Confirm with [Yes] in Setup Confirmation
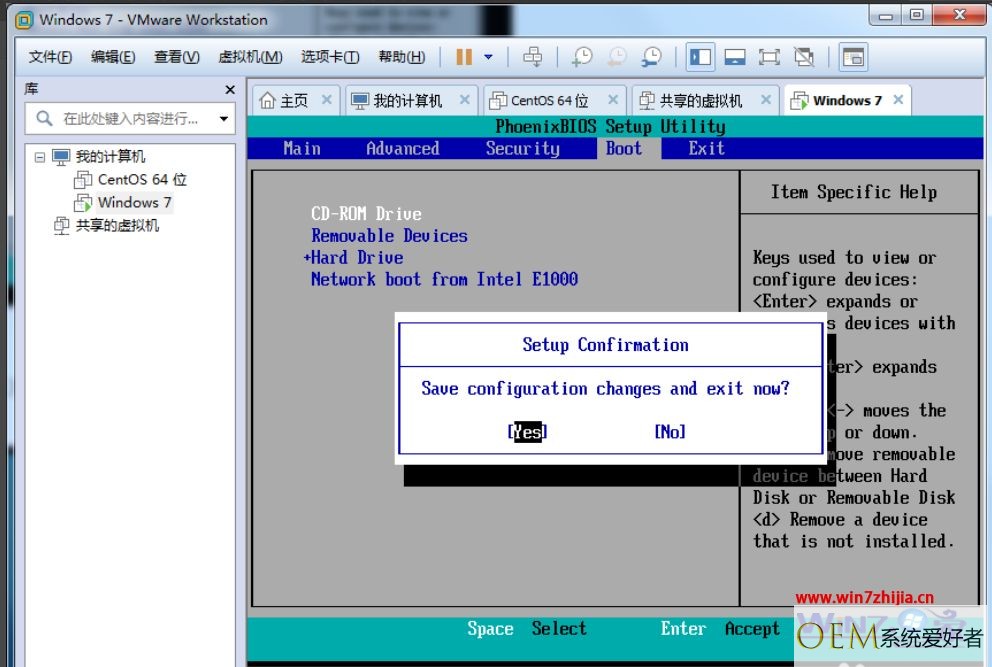The image size is (992, 667). coord(527,432)
